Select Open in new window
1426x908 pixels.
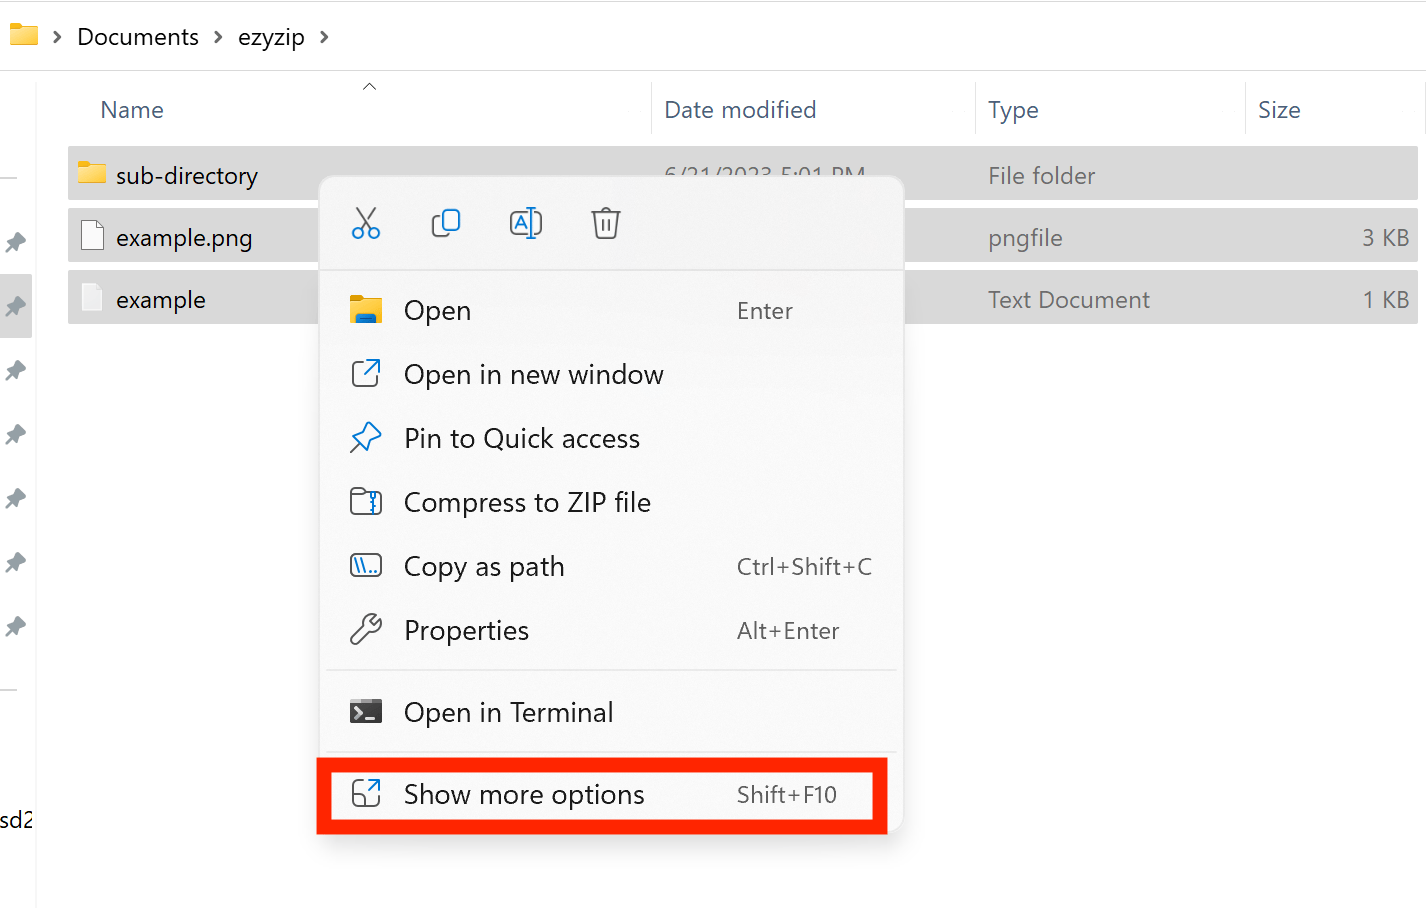533,374
